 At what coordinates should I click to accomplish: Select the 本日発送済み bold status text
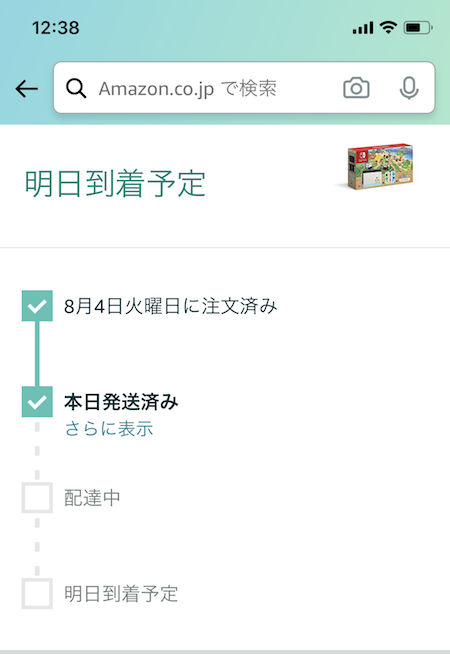pos(121,402)
